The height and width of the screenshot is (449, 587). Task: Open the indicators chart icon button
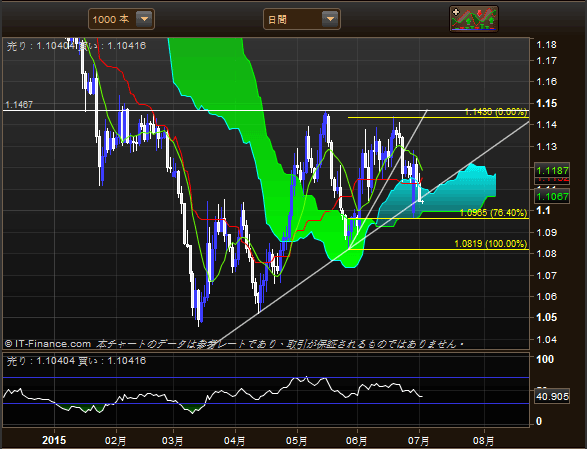coord(474,19)
